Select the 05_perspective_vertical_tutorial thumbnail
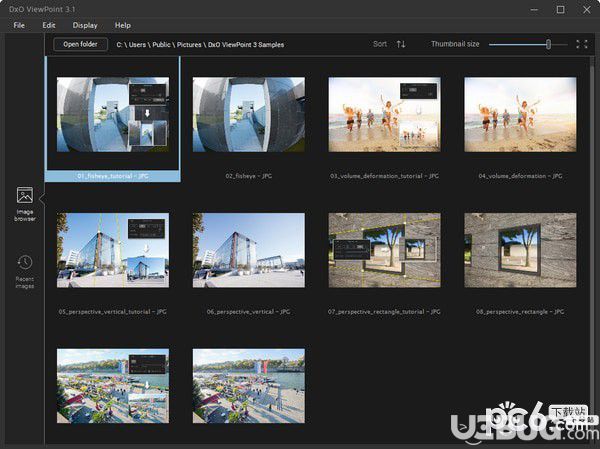This screenshot has height=449, width=600. [113, 250]
